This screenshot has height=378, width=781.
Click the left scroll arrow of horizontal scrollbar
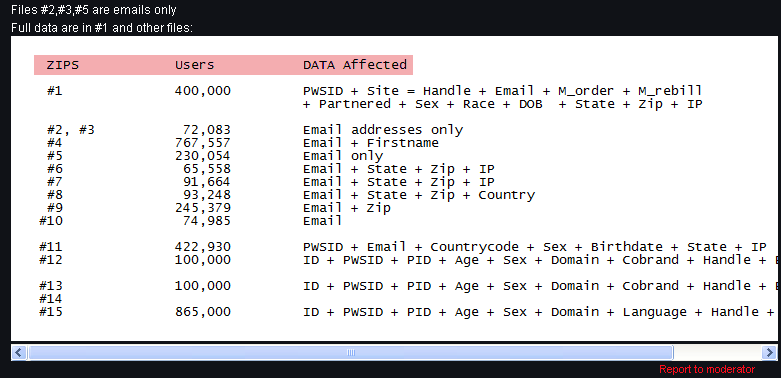19,353
